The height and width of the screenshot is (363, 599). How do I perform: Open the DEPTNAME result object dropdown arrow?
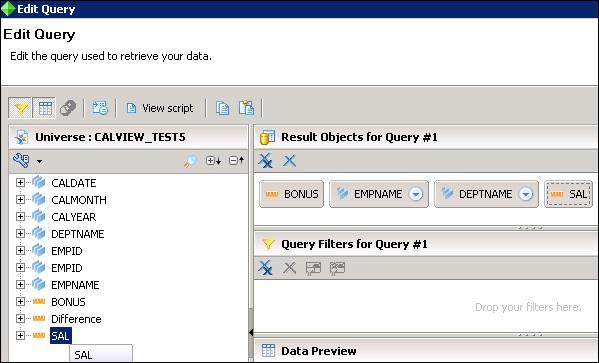[526, 194]
